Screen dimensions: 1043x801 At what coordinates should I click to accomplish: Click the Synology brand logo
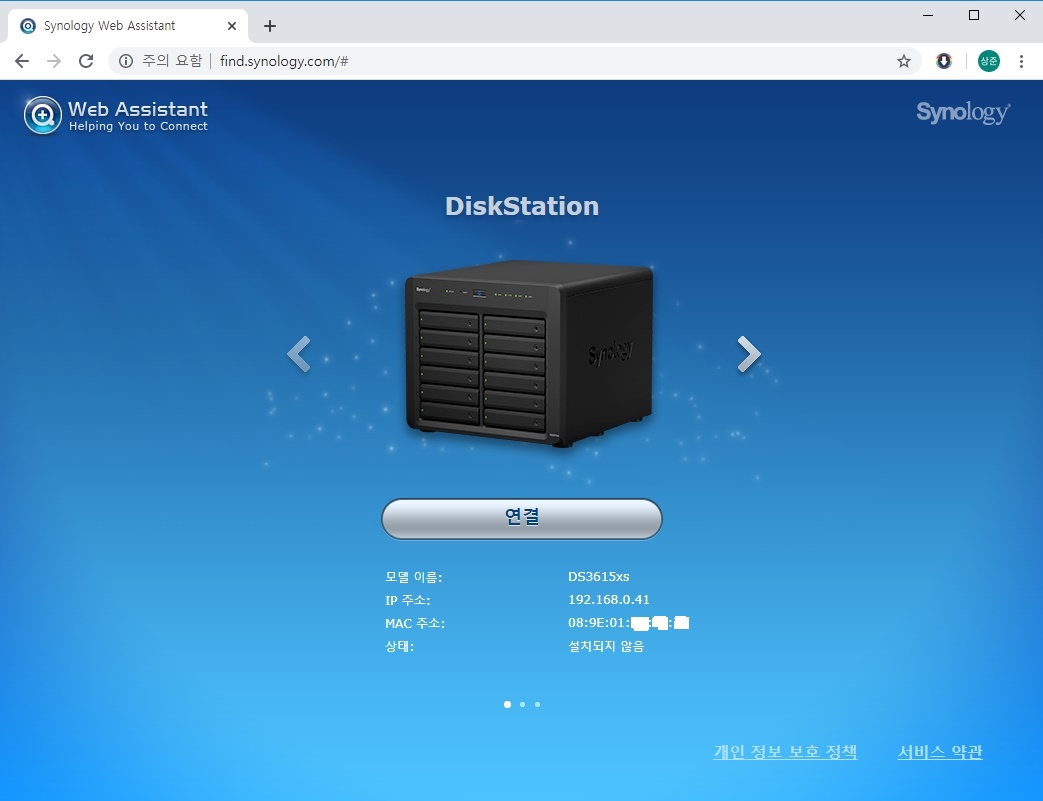[963, 112]
